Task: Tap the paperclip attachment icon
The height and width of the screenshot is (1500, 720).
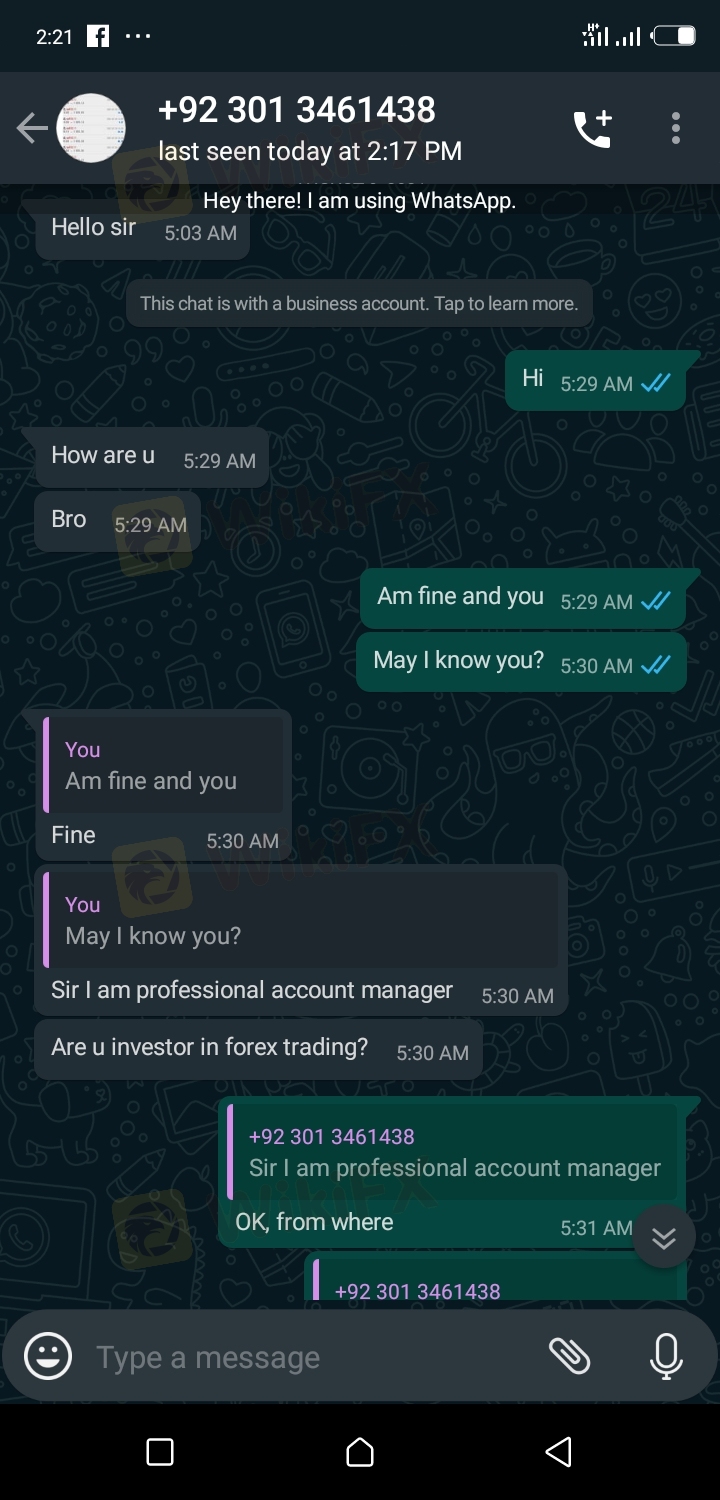Action: click(x=570, y=1357)
